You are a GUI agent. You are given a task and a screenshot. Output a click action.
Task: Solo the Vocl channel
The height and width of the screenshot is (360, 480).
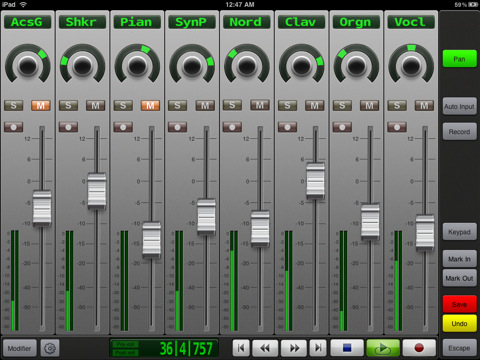tap(397, 106)
